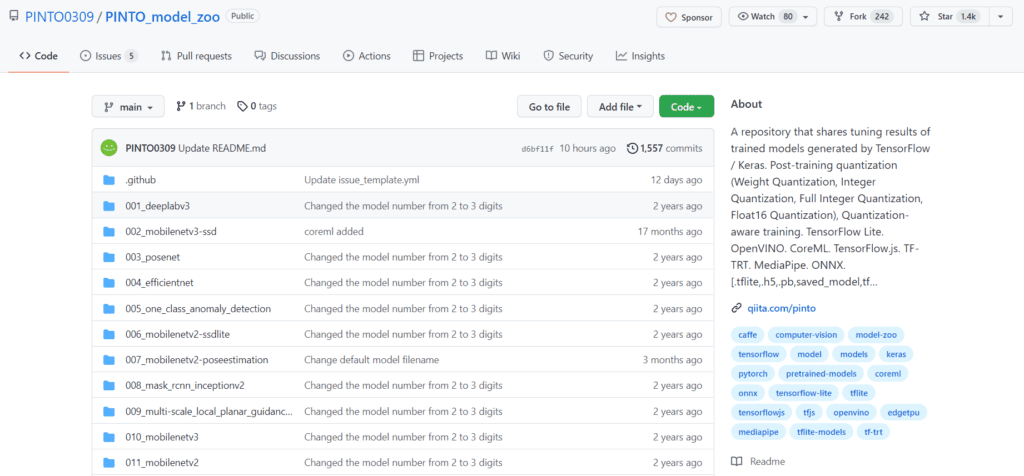Click folder icon for 009_multi-scale_local_planar_guidance
The image size is (1024, 476).
coord(109,411)
